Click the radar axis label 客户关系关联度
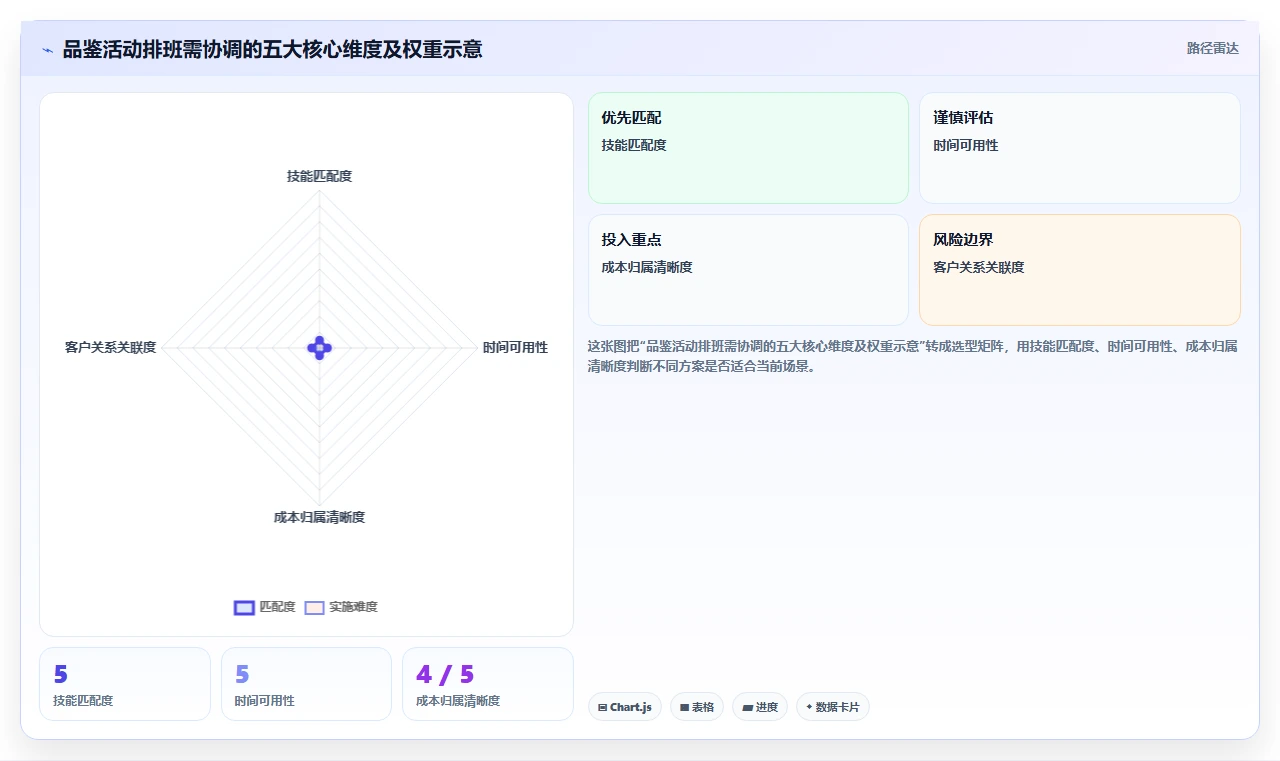Viewport: 1280px width, 761px height. click(x=110, y=348)
